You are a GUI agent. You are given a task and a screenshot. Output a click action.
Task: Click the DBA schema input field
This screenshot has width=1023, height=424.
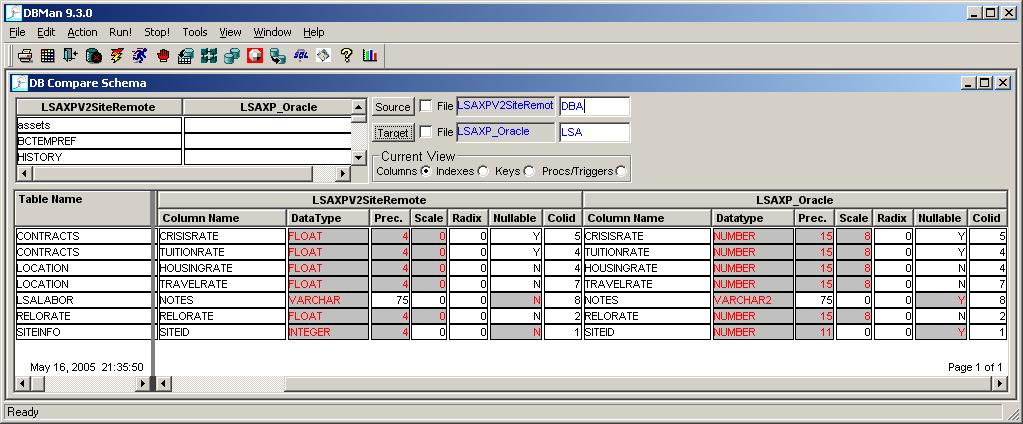(594, 106)
